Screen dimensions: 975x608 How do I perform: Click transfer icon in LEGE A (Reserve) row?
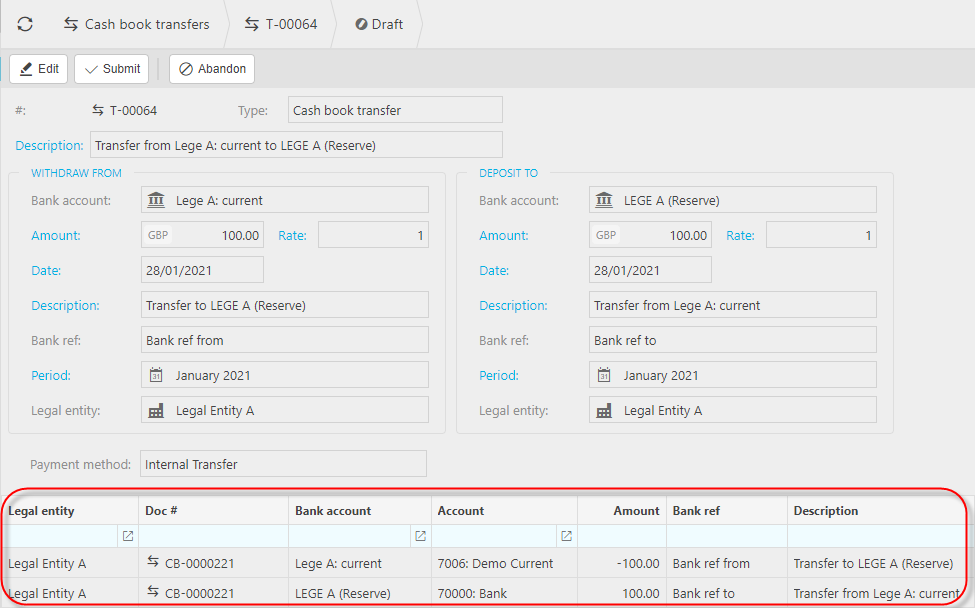click(x=152, y=592)
